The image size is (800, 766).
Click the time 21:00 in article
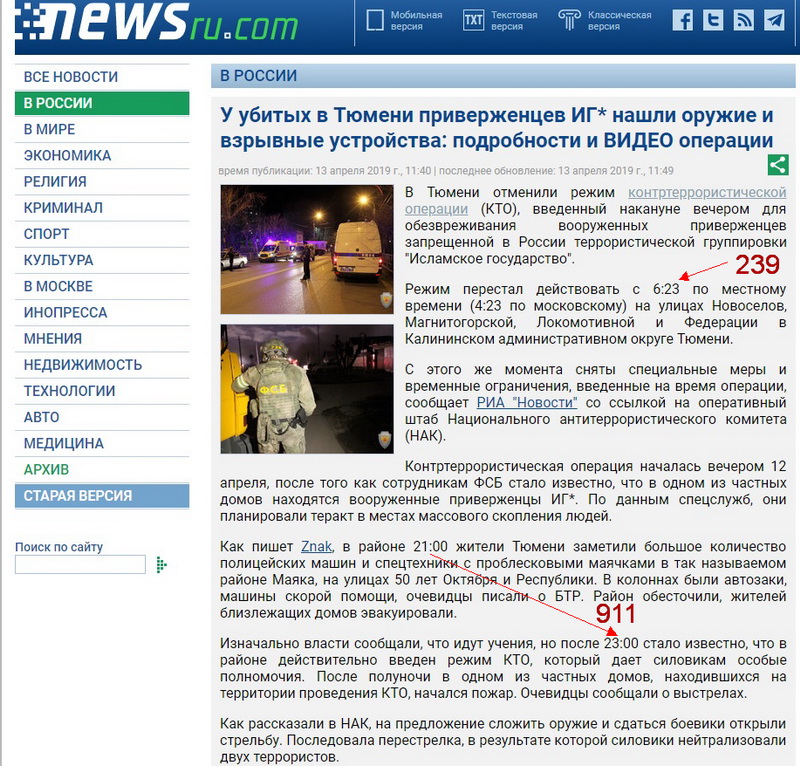coord(430,547)
